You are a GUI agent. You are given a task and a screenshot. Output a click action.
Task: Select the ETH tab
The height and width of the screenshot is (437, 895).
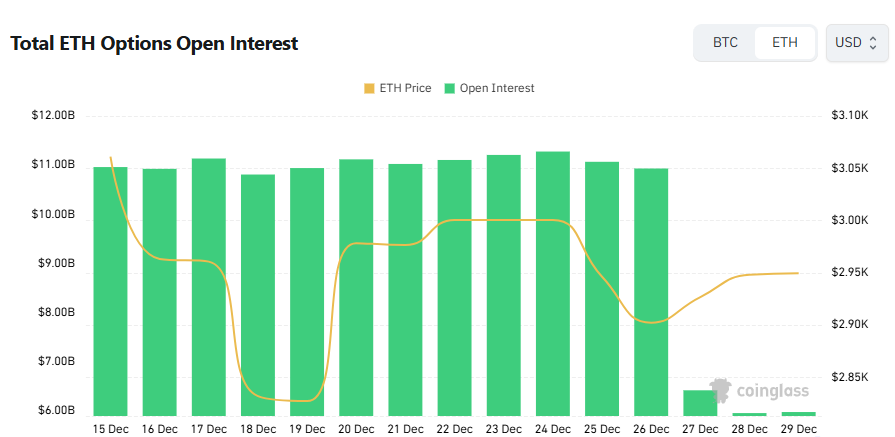pyautogui.click(x=784, y=43)
